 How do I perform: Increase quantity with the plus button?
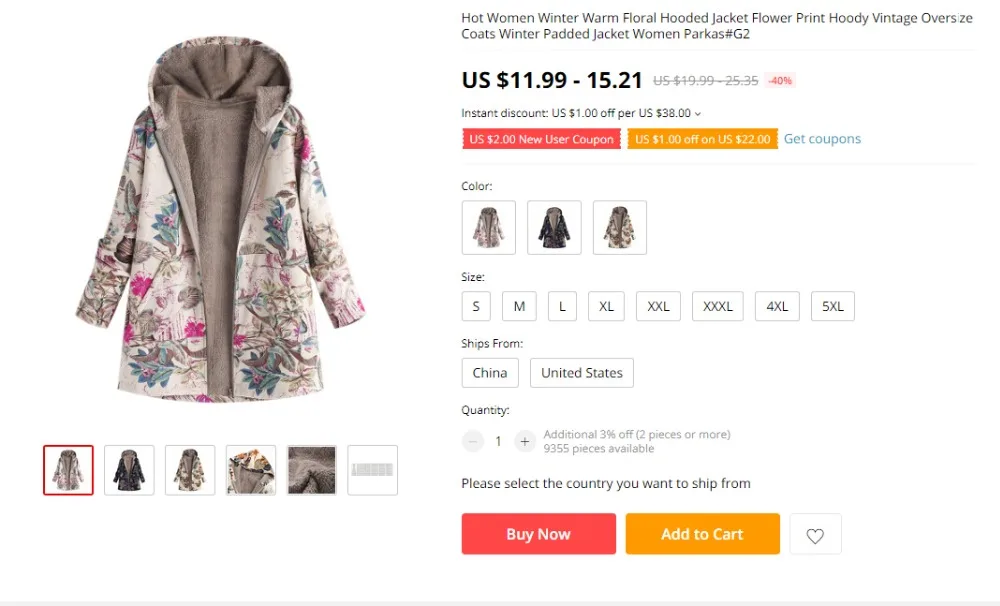[524, 441]
